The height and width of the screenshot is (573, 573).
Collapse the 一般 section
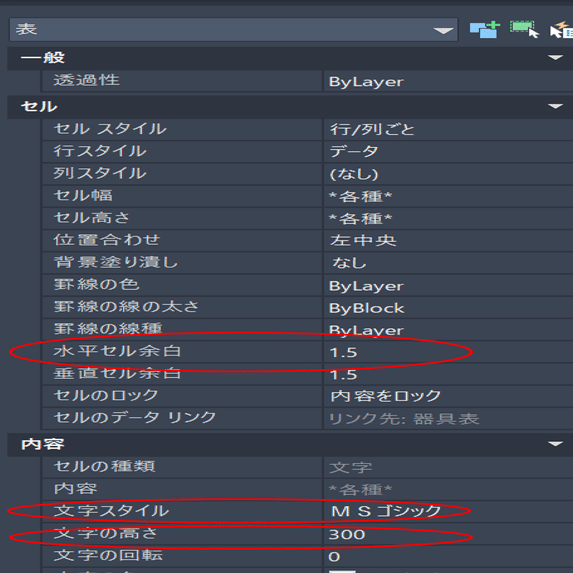(555, 57)
